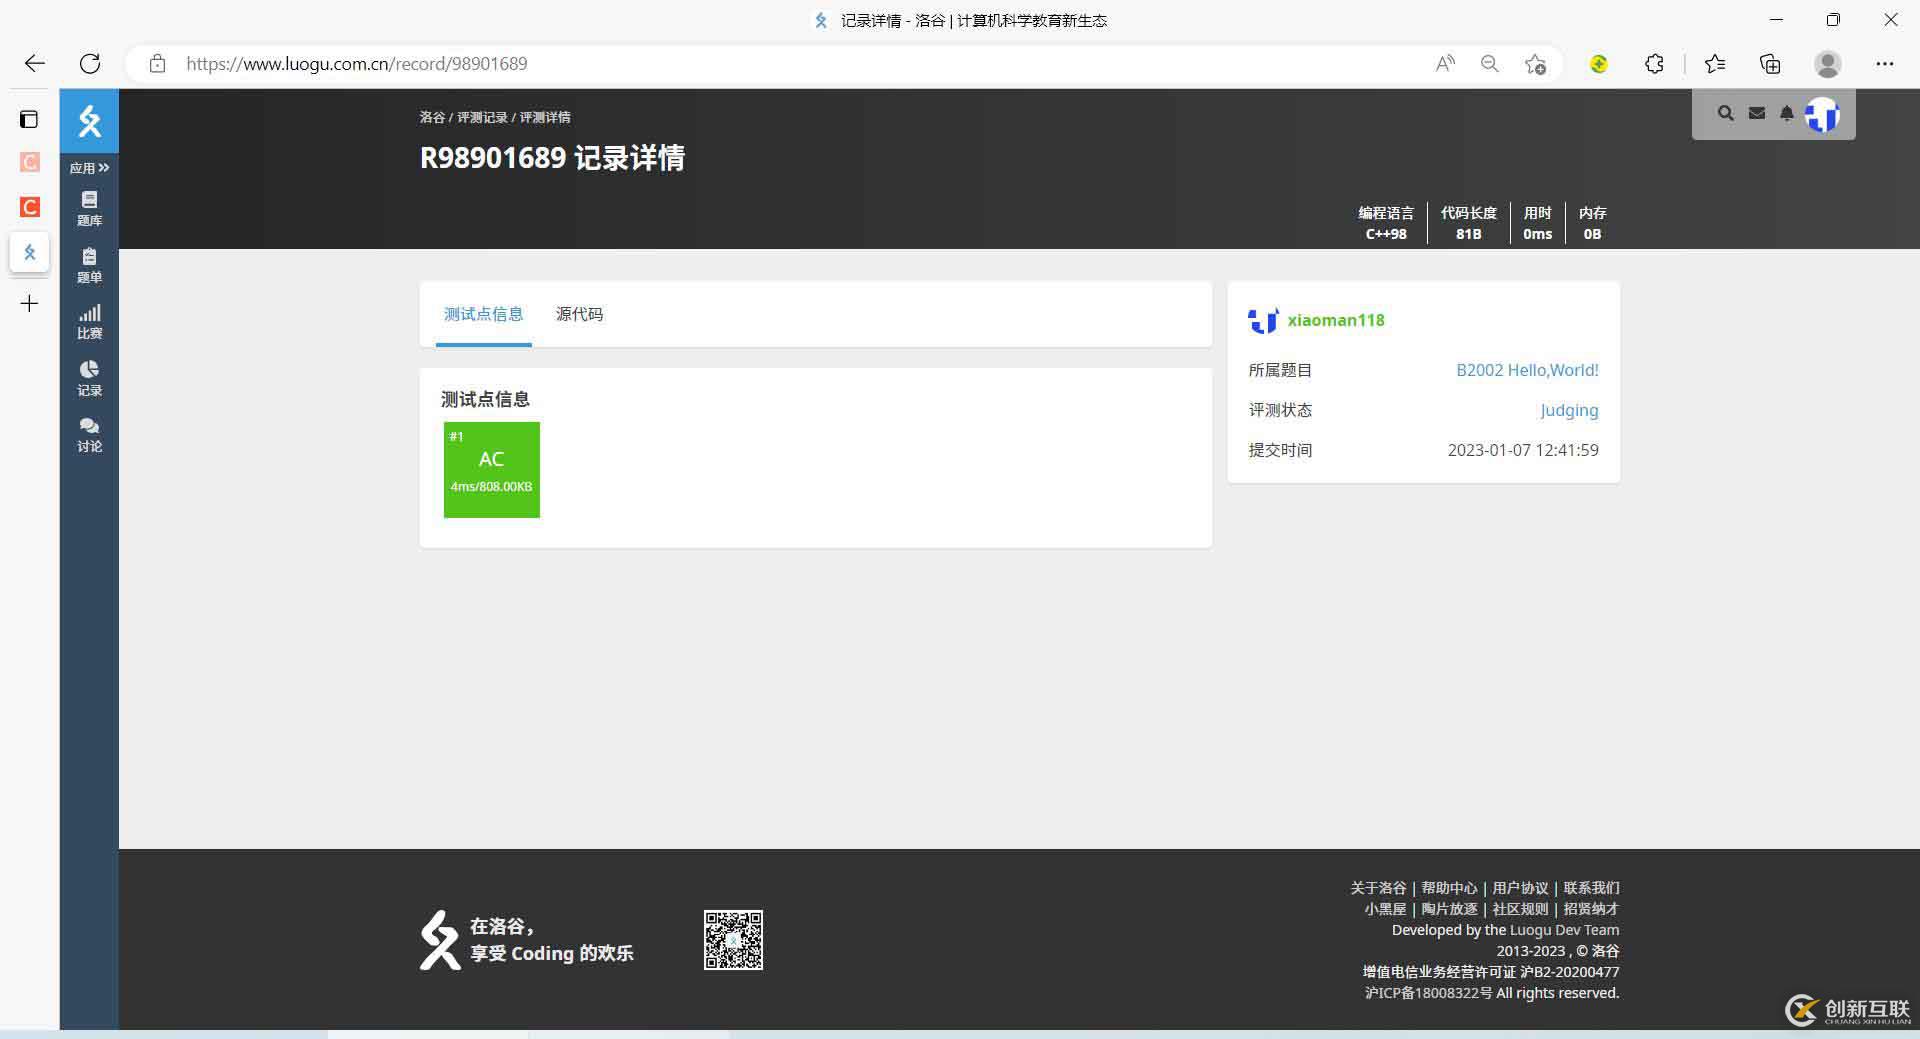Open the zoom magnifier icon
This screenshot has height=1039, width=1920.
pyautogui.click(x=1490, y=64)
